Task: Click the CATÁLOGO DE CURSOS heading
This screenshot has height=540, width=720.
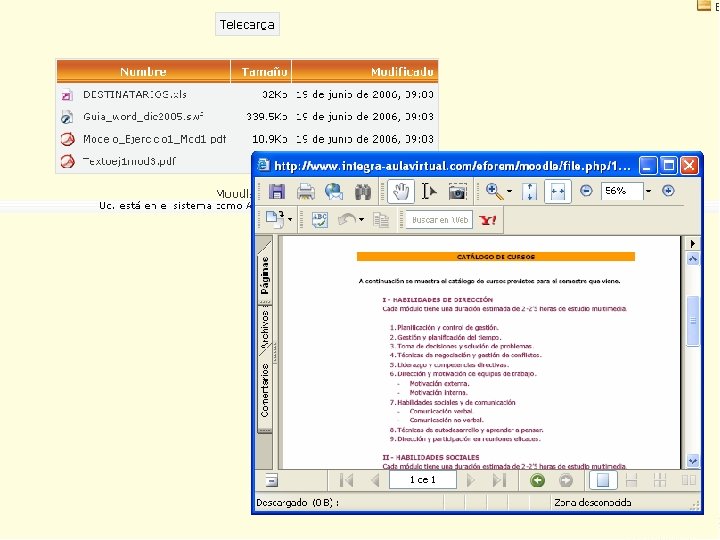Action: coord(496,257)
